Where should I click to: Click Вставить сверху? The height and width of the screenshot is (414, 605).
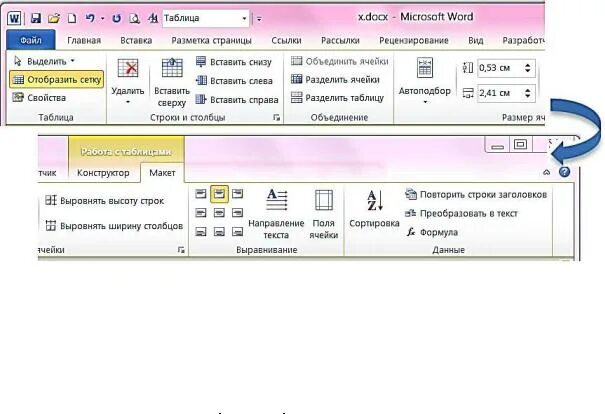click(172, 82)
